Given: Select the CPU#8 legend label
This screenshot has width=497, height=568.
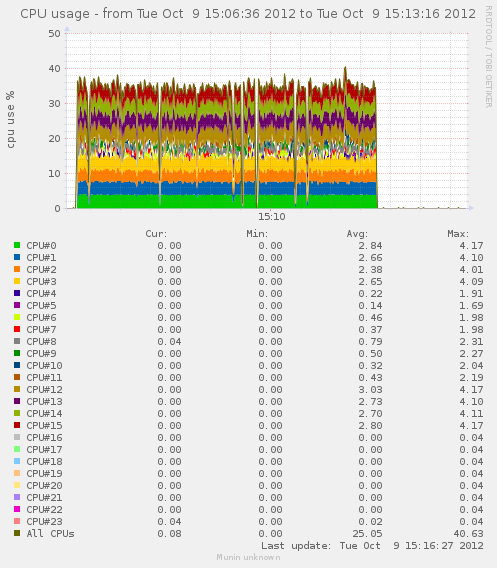Looking at the screenshot, I should [41, 342].
